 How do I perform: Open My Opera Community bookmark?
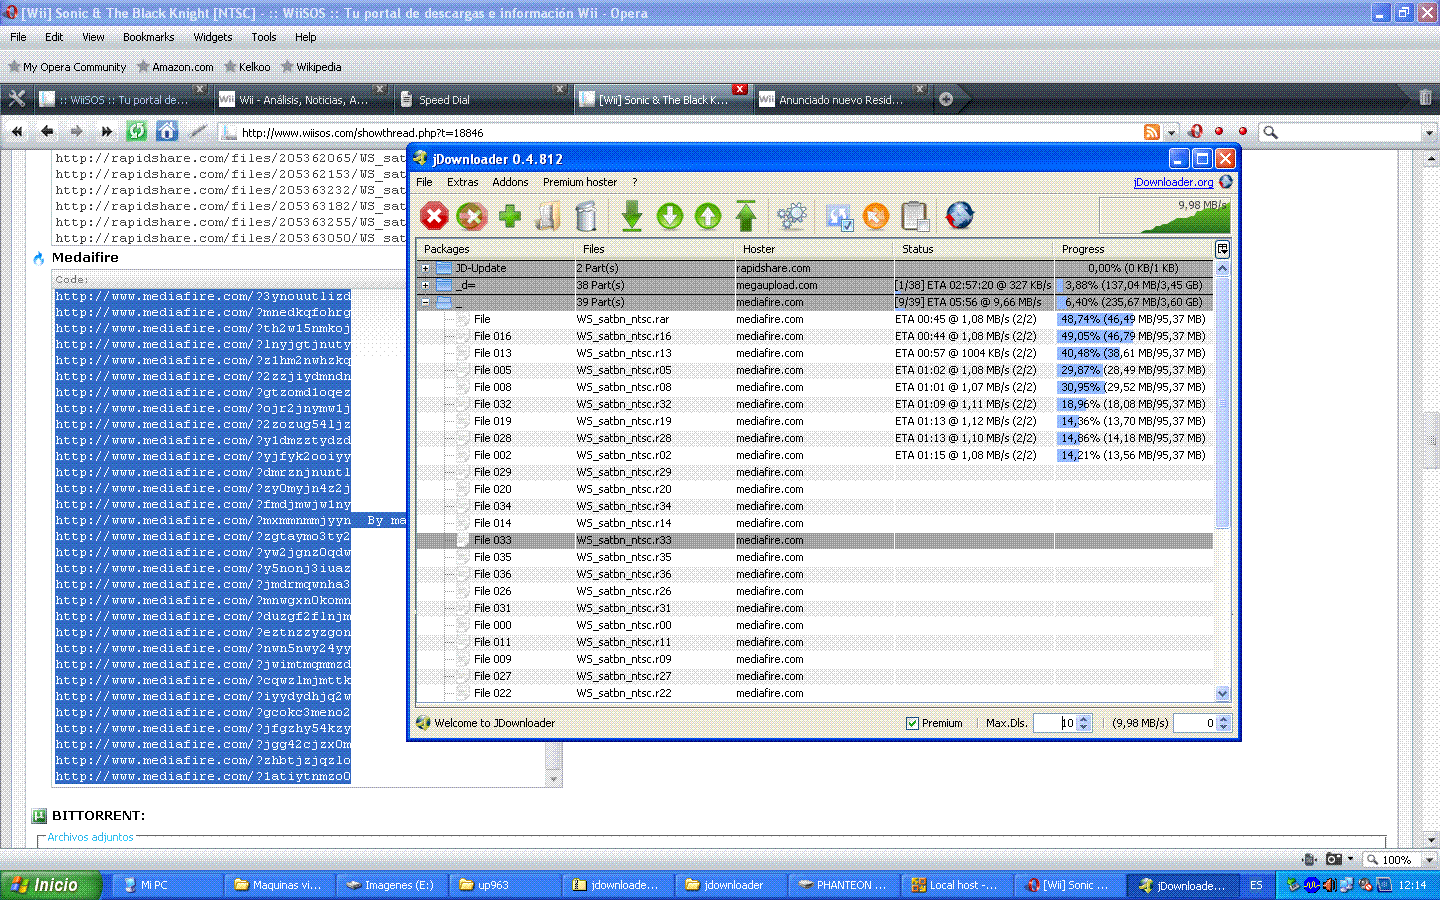[67, 67]
